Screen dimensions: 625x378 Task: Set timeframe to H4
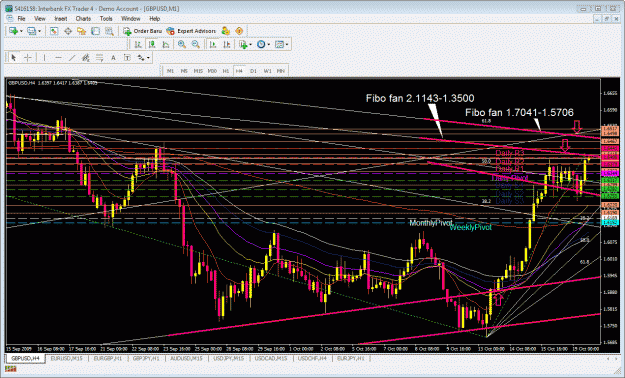pyautogui.click(x=239, y=71)
